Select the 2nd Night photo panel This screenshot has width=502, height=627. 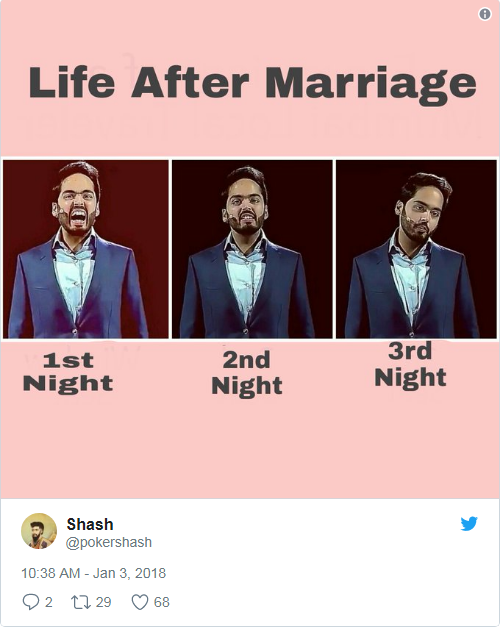coord(252,249)
